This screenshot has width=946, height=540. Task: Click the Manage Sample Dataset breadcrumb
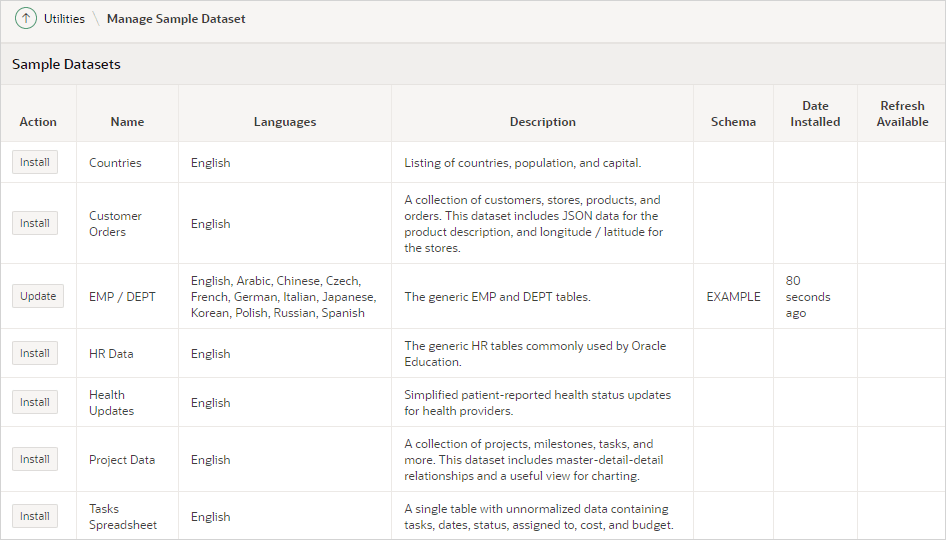pyautogui.click(x=176, y=19)
